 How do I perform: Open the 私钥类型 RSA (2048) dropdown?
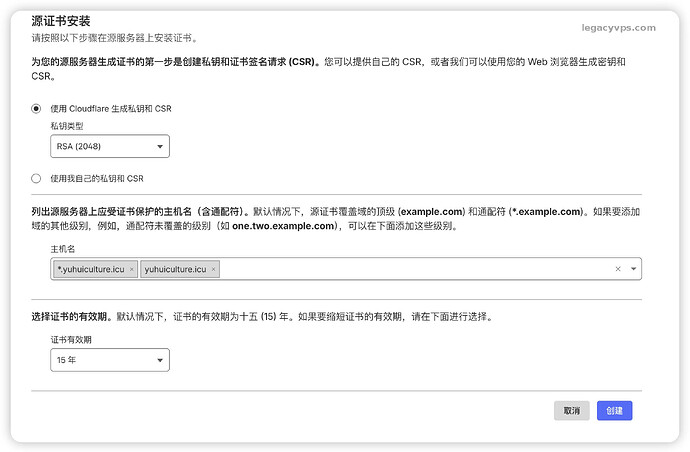click(x=110, y=146)
